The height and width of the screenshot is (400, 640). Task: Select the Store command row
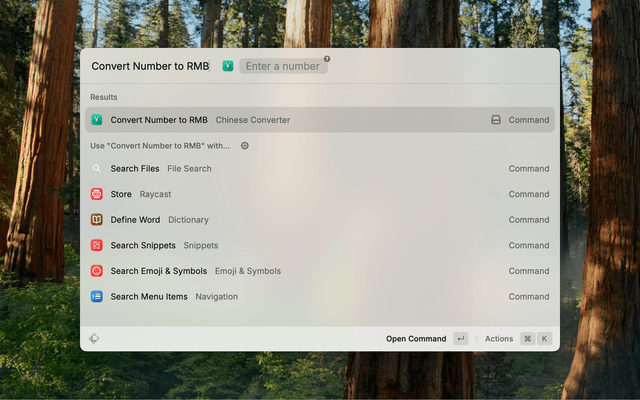tap(320, 194)
